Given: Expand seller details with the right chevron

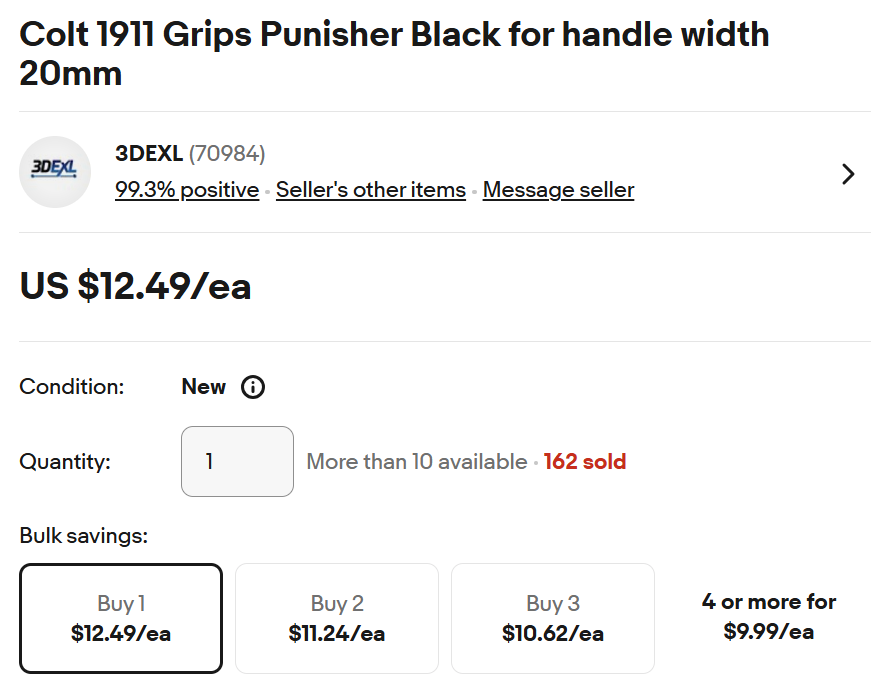Looking at the screenshot, I should [x=848, y=174].
